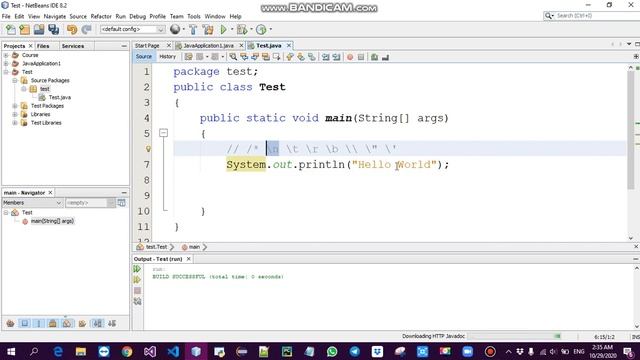This screenshot has width=640, height=360.
Task: Select Test.java in project tree
Action: [x=60, y=98]
